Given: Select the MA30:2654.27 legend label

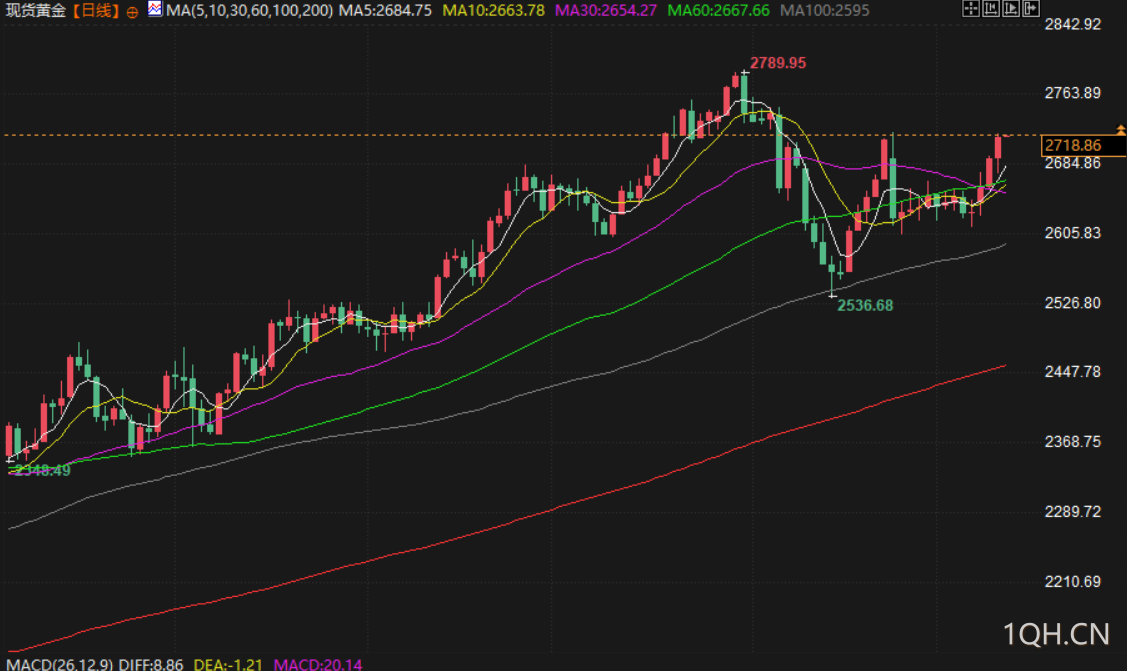Looking at the screenshot, I should click(x=606, y=11).
